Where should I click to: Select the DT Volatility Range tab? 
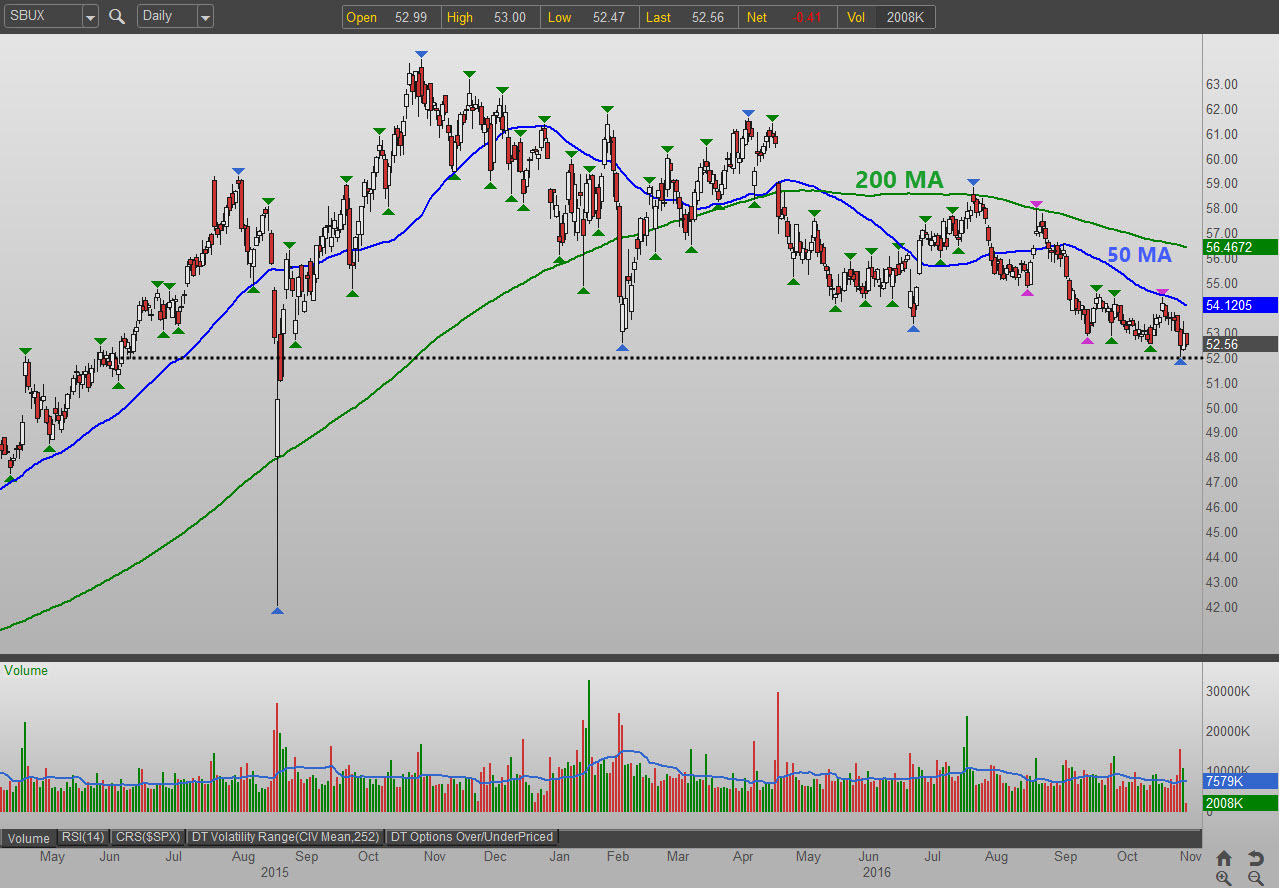[x=285, y=838]
